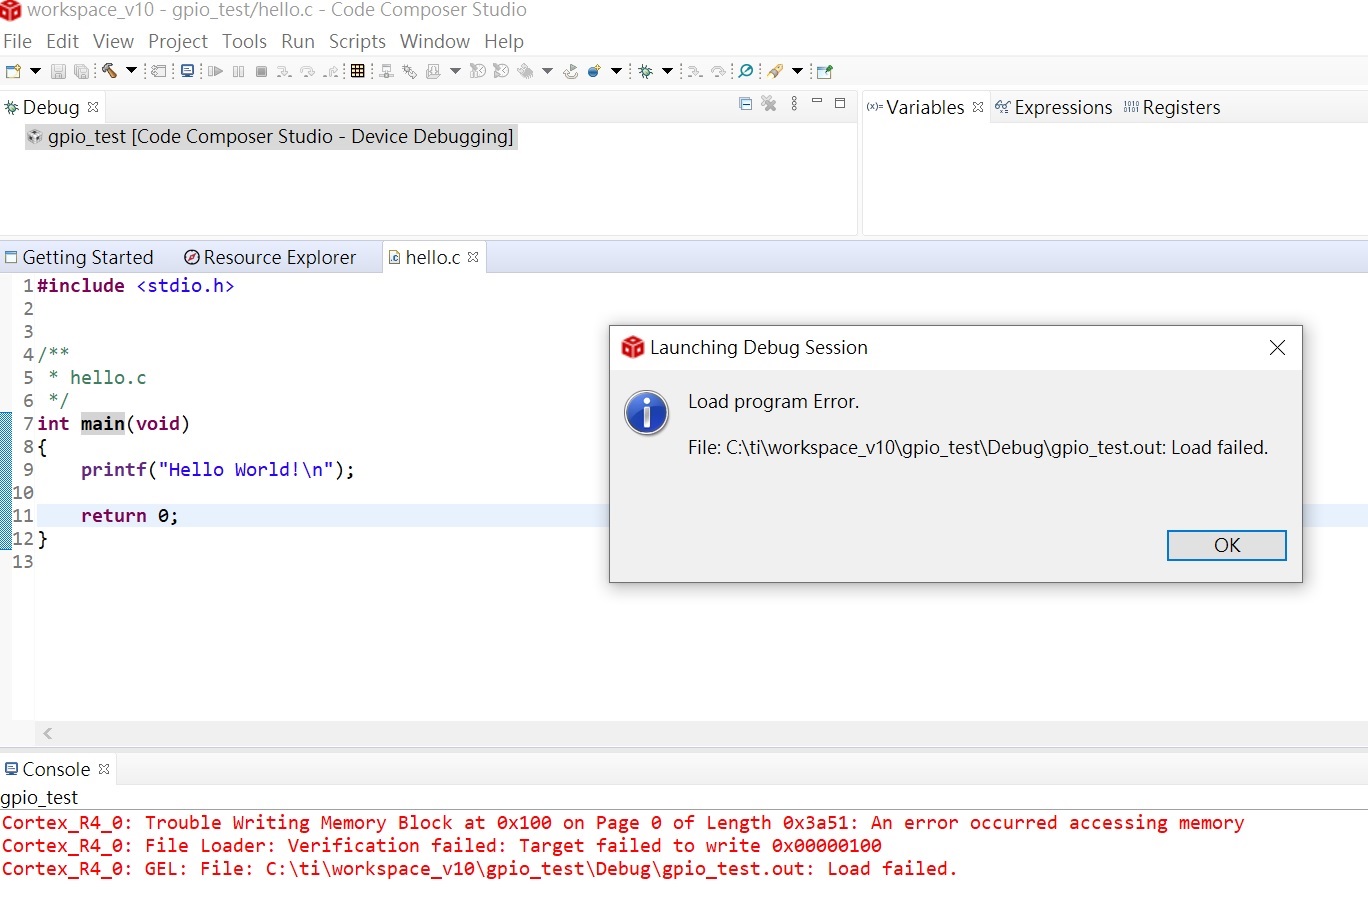Click the printf Hello World code line
1368x904 pixels.
[x=218, y=469]
